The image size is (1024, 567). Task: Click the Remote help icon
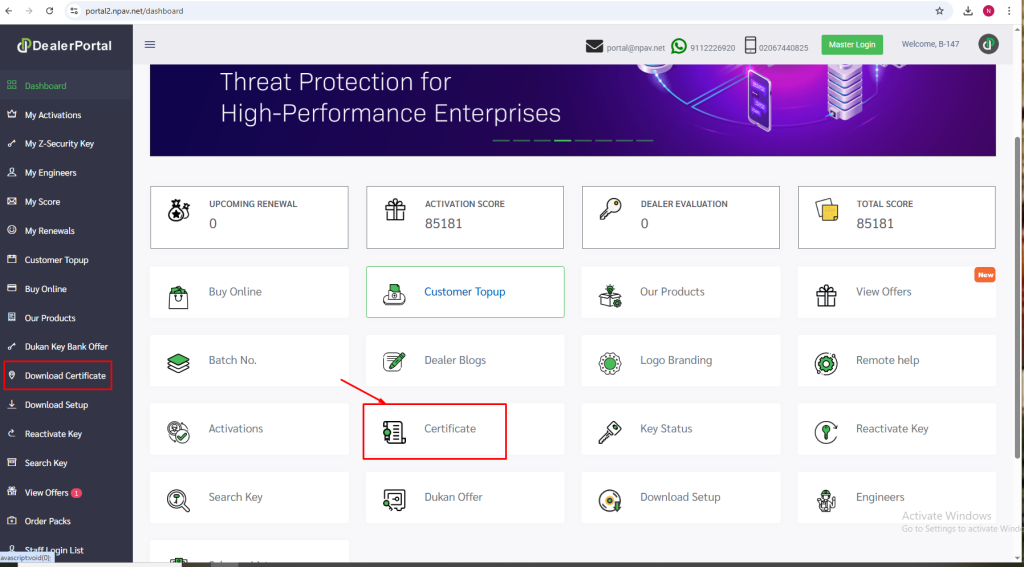(826, 361)
